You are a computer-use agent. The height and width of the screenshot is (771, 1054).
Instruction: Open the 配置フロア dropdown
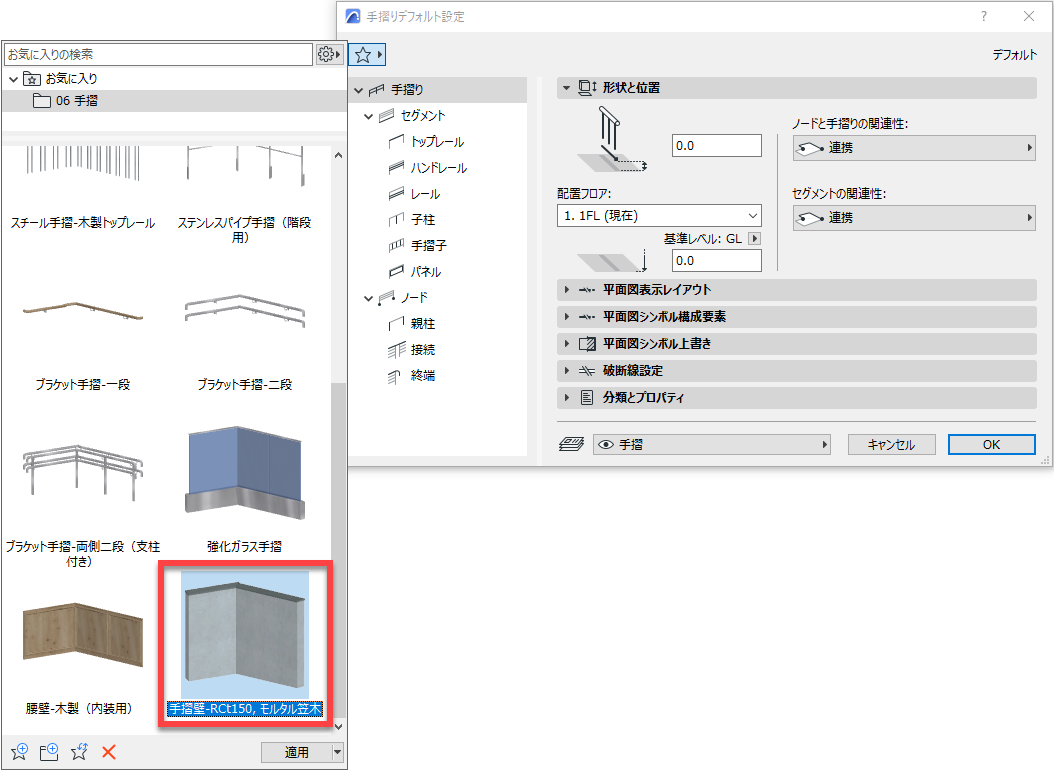(659, 216)
